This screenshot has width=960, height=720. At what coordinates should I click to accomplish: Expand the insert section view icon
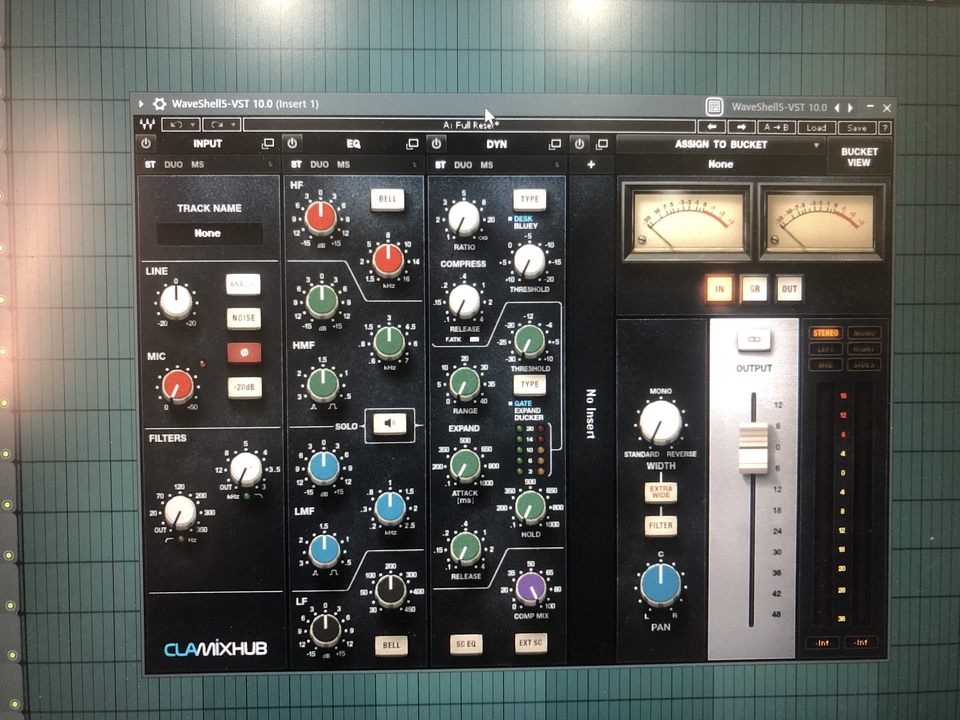click(602, 144)
